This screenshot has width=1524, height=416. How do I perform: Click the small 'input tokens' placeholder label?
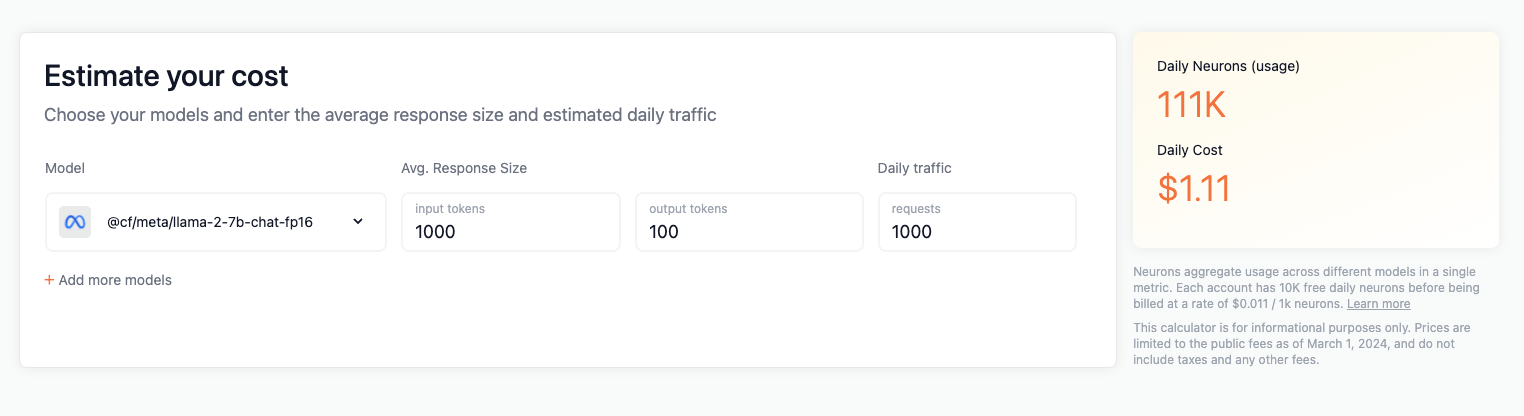[x=450, y=209]
